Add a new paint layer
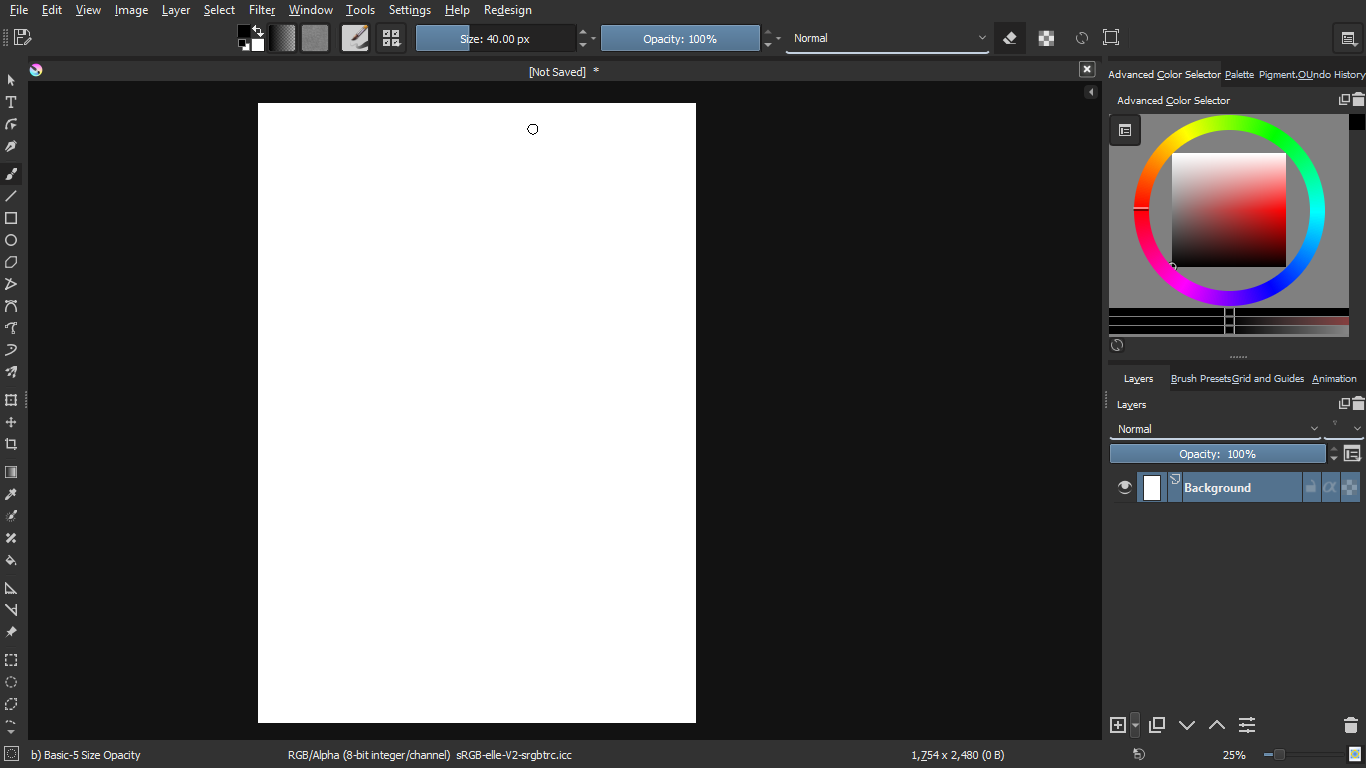This screenshot has width=1366, height=768. tap(1118, 725)
